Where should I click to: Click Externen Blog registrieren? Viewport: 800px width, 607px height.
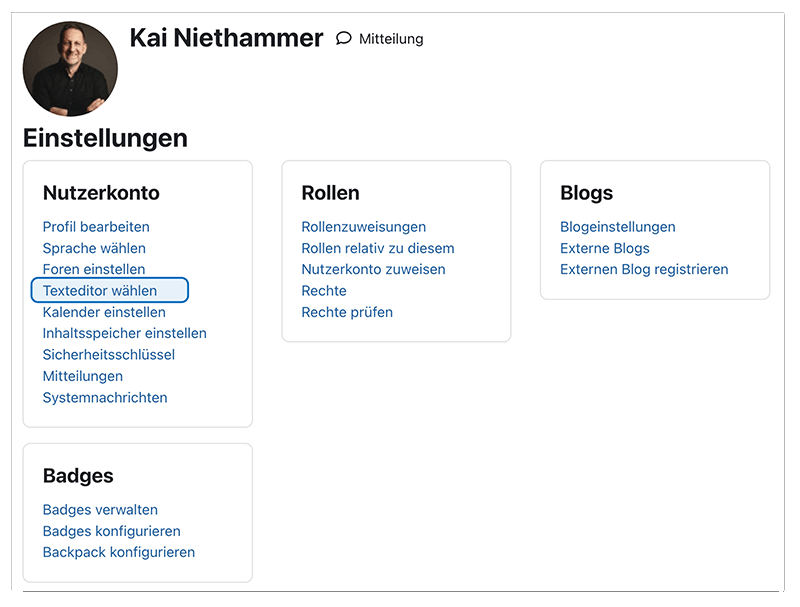click(644, 269)
